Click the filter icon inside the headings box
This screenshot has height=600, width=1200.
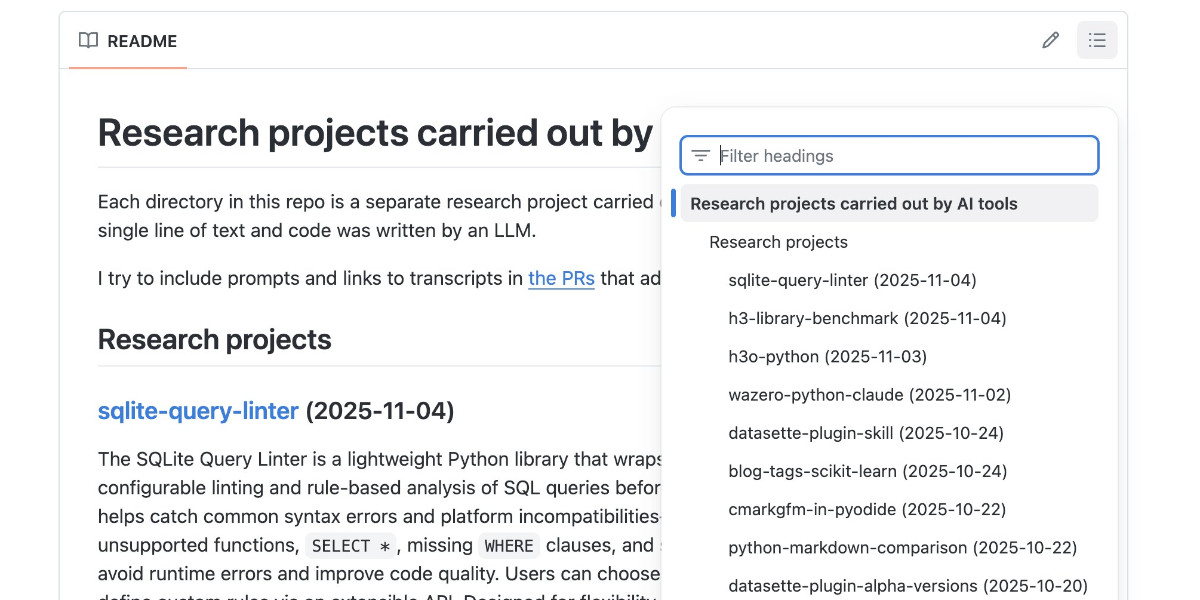click(x=700, y=155)
